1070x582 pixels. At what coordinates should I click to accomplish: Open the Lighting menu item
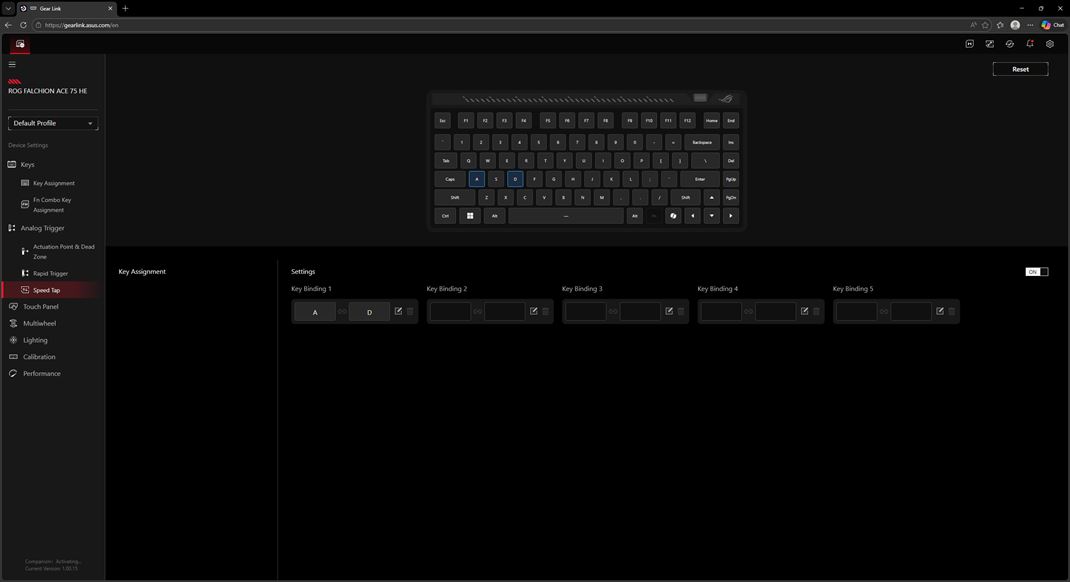[35, 340]
